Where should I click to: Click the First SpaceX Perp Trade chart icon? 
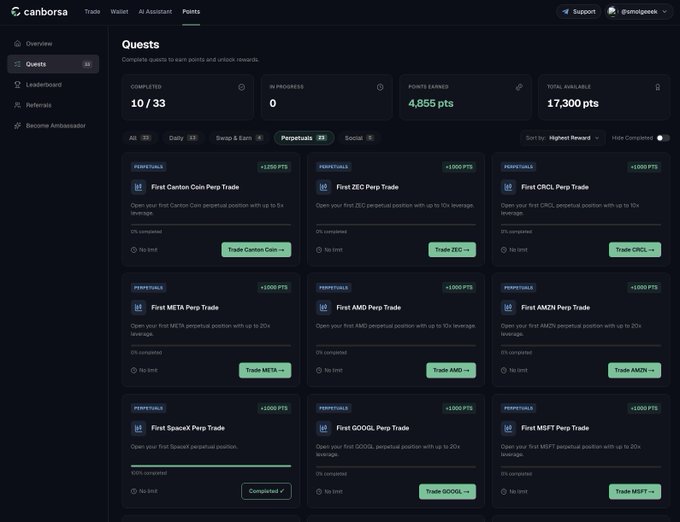(x=138, y=428)
